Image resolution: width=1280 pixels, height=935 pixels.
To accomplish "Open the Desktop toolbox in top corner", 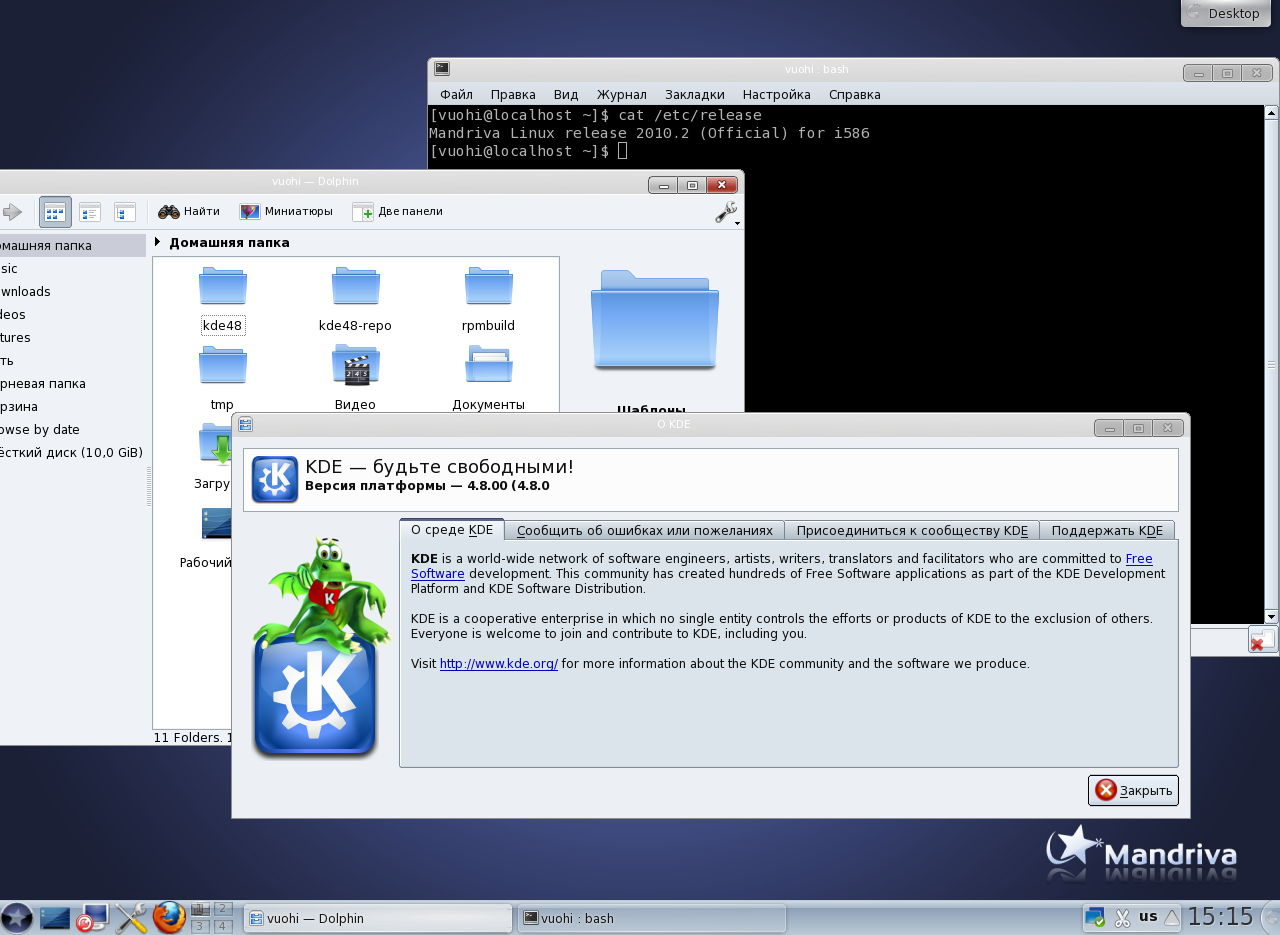I will 1225,13.
